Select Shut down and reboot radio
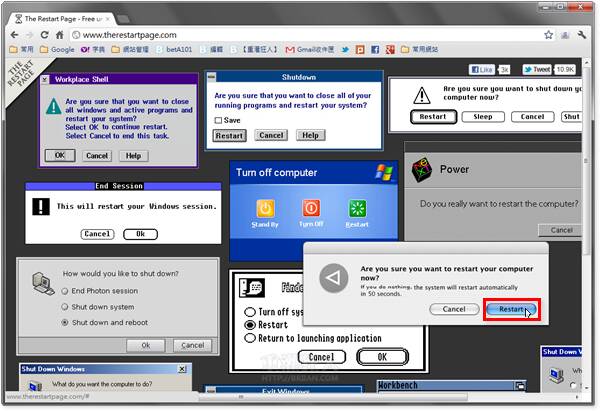Viewport: 600px width, 411px height. click(65, 323)
